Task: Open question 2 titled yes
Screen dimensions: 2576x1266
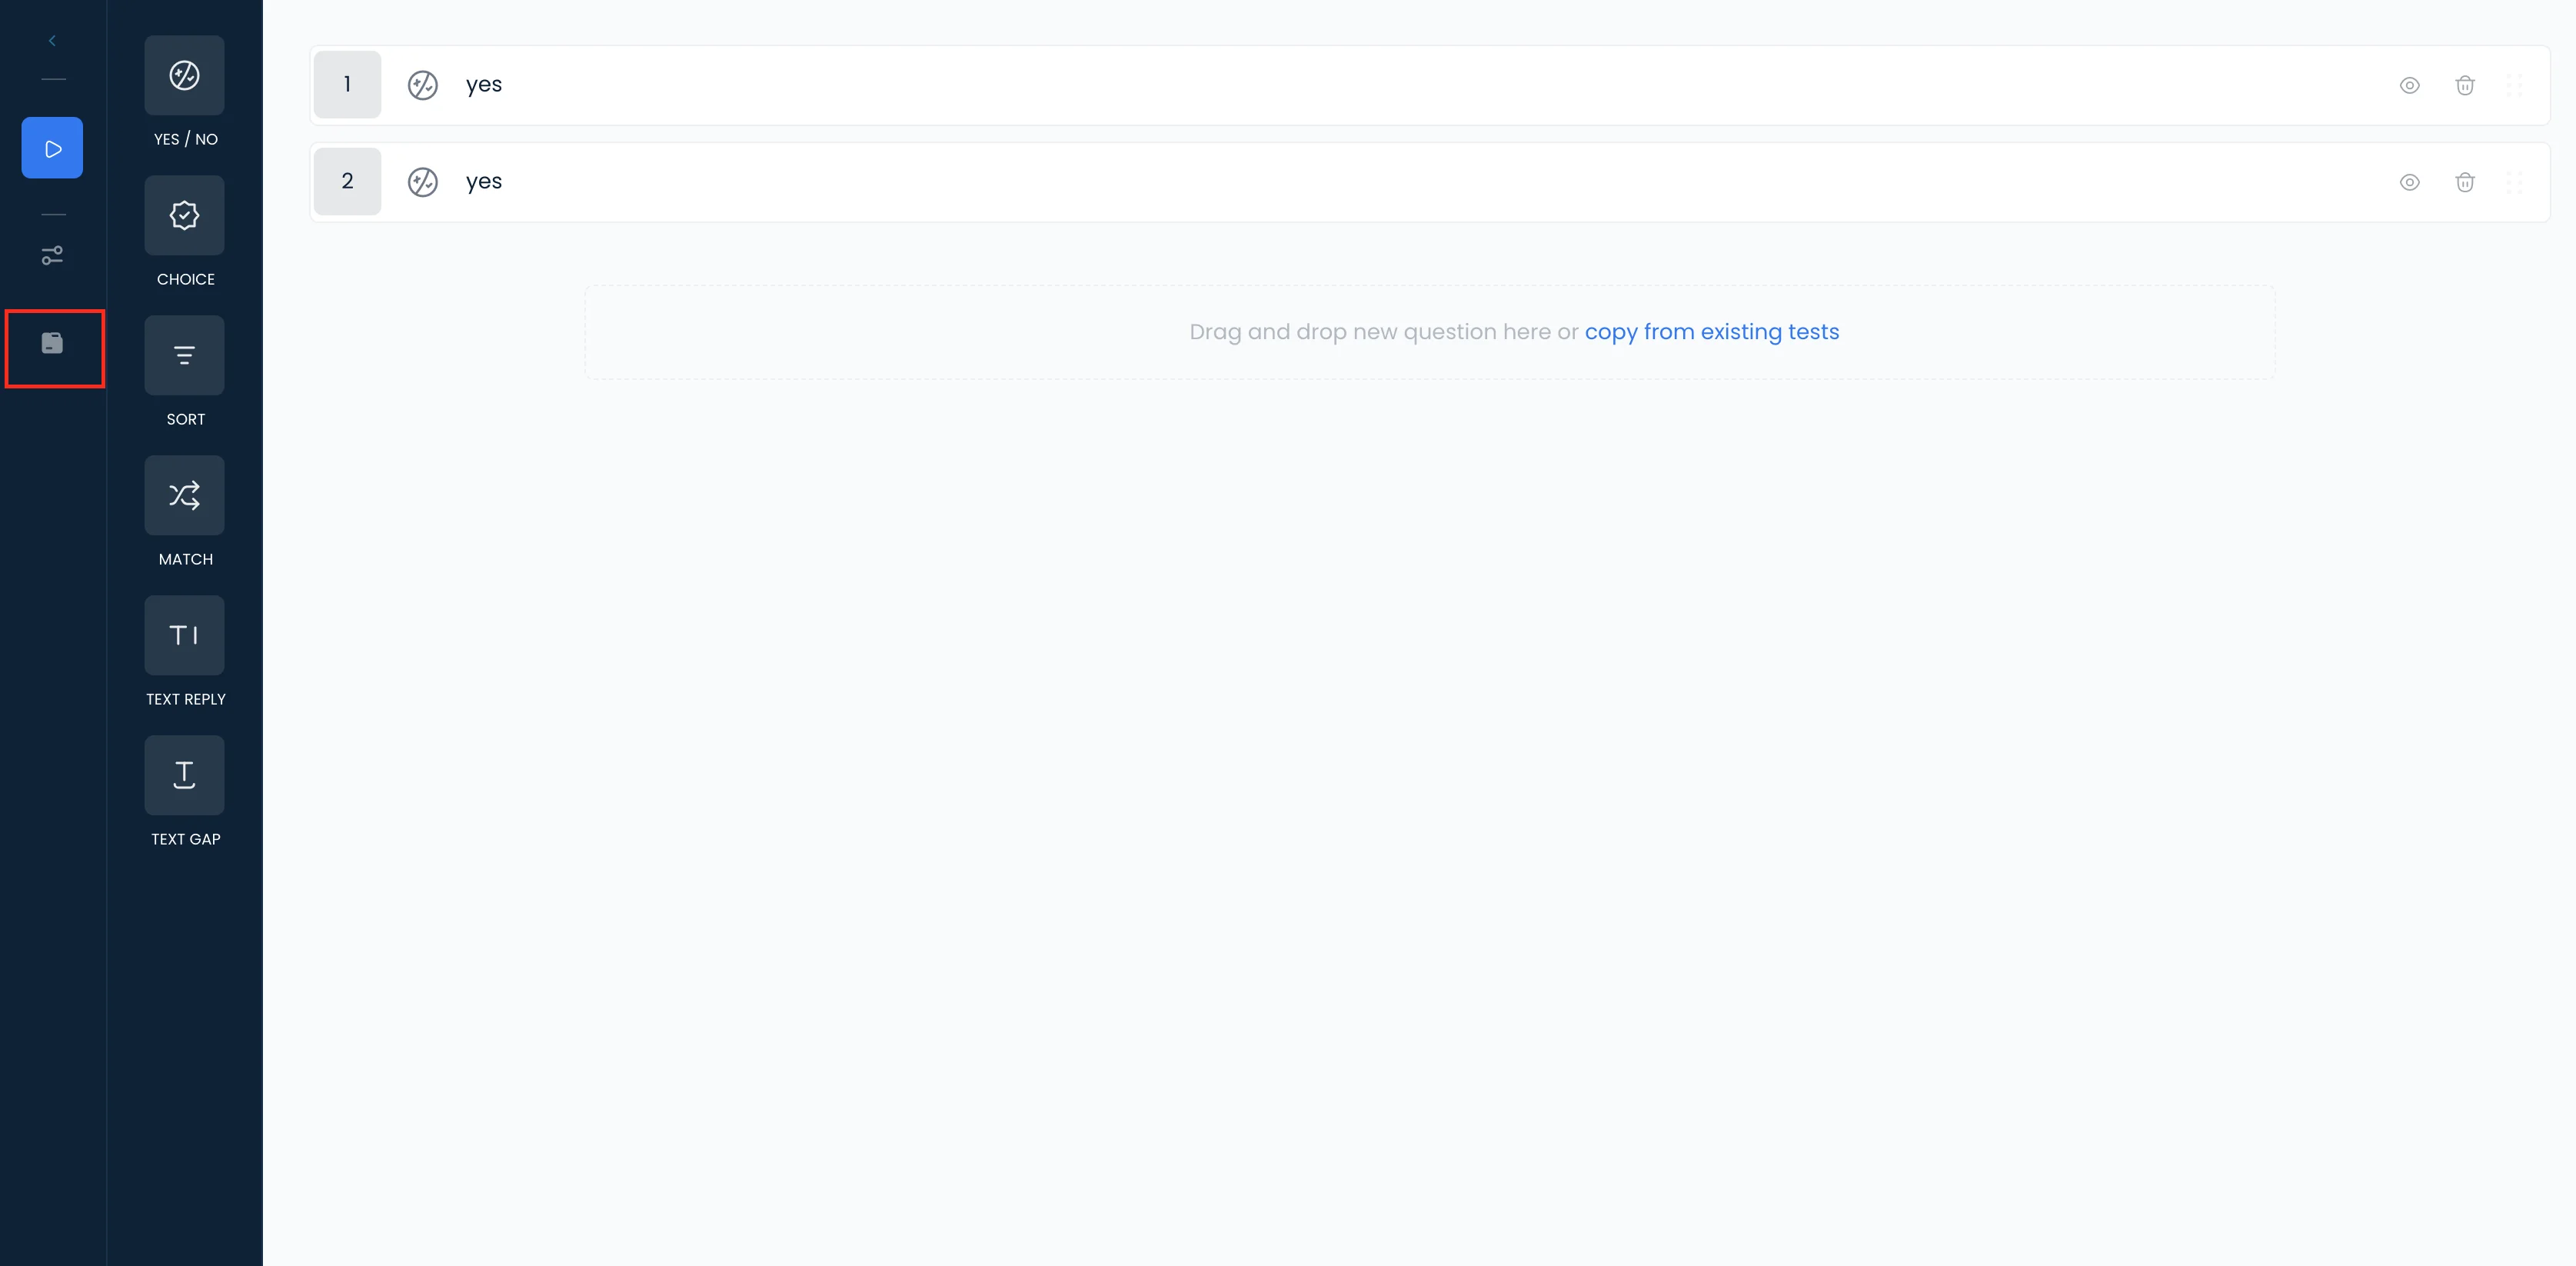Action: point(484,182)
